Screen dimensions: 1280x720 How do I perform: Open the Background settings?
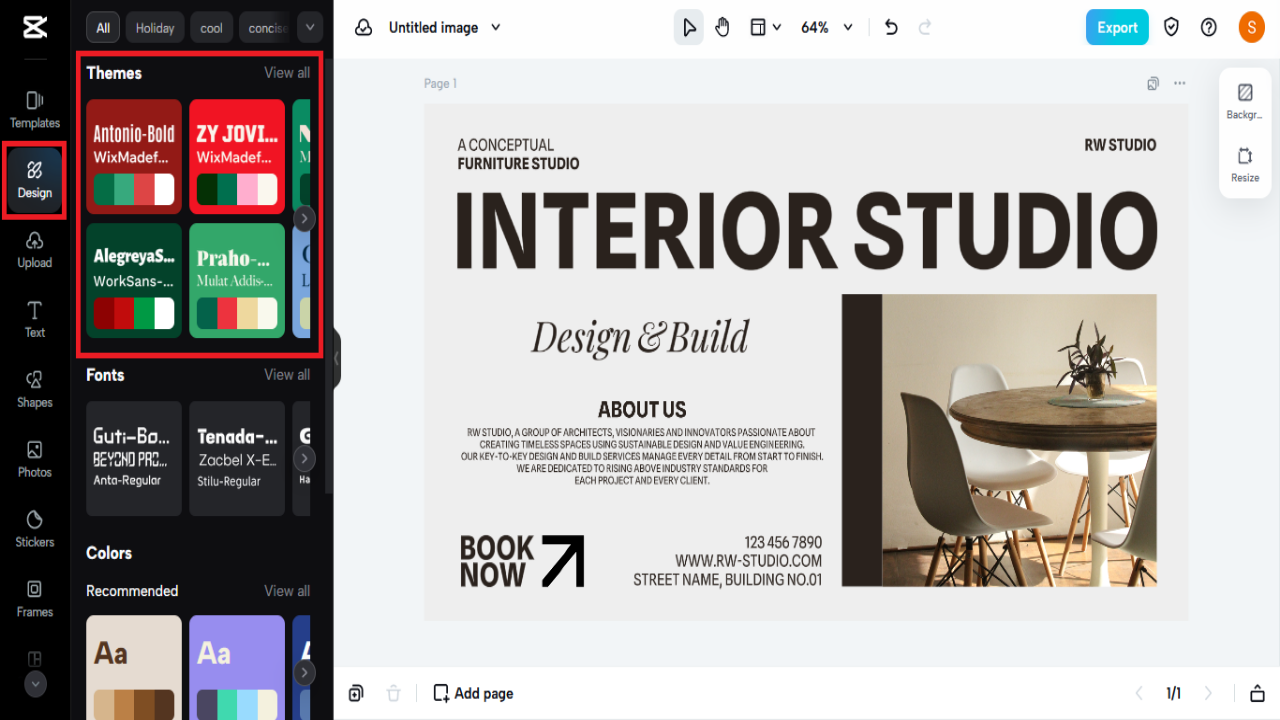click(x=1245, y=102)
